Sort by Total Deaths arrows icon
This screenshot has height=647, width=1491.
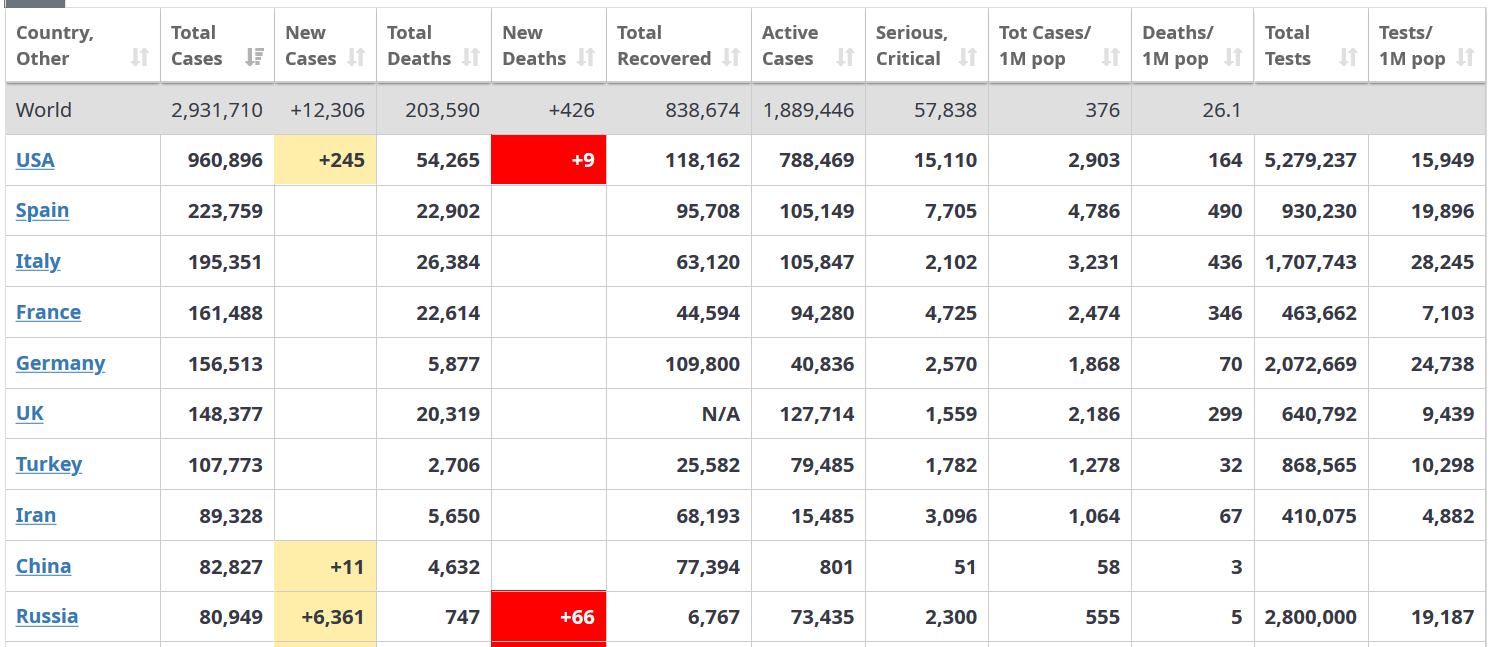click(471, 58)
